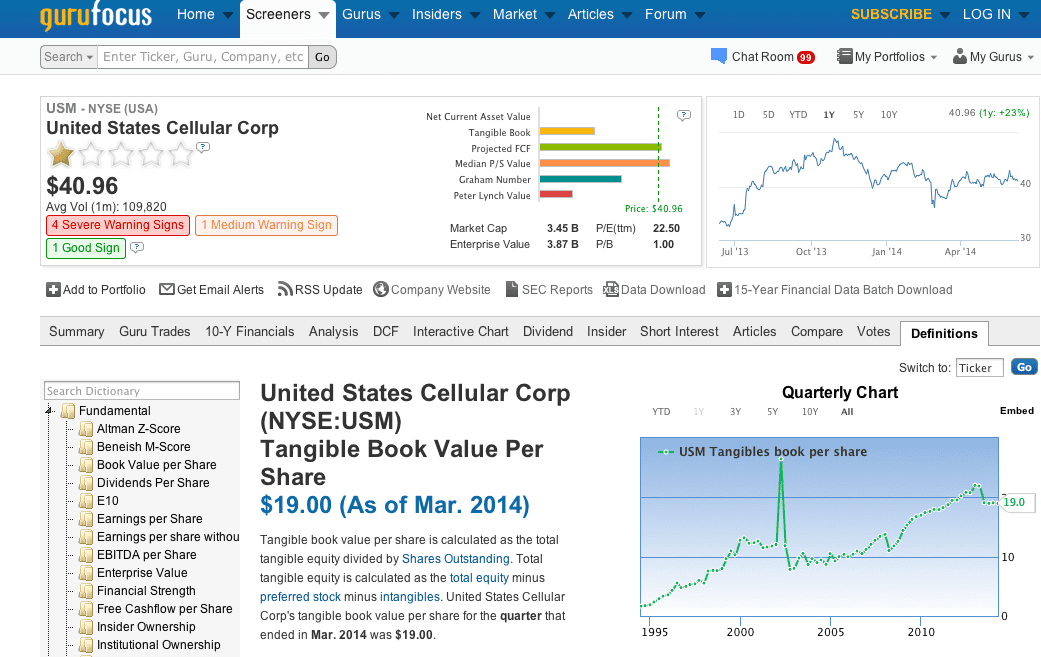The image size is (1041, 657).
Task: Click the SUBSCRIBE link
Action: coord(892,15)
